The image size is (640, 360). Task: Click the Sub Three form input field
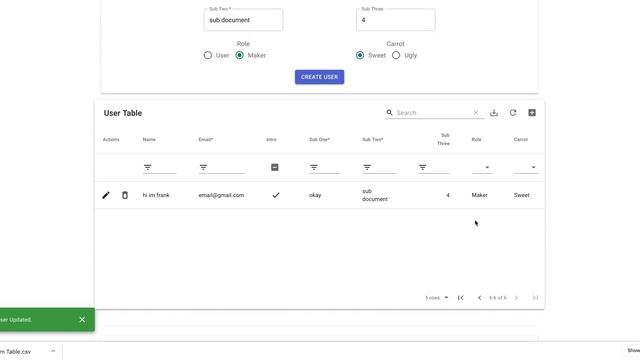tap(396, 20)
